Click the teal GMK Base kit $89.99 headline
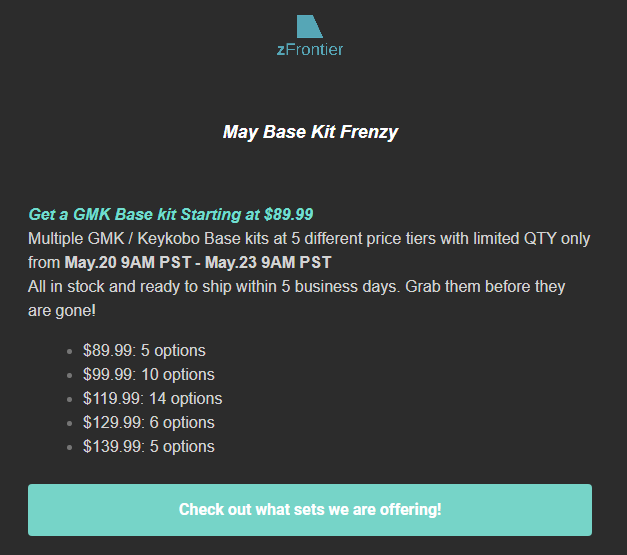 (171, 214)
